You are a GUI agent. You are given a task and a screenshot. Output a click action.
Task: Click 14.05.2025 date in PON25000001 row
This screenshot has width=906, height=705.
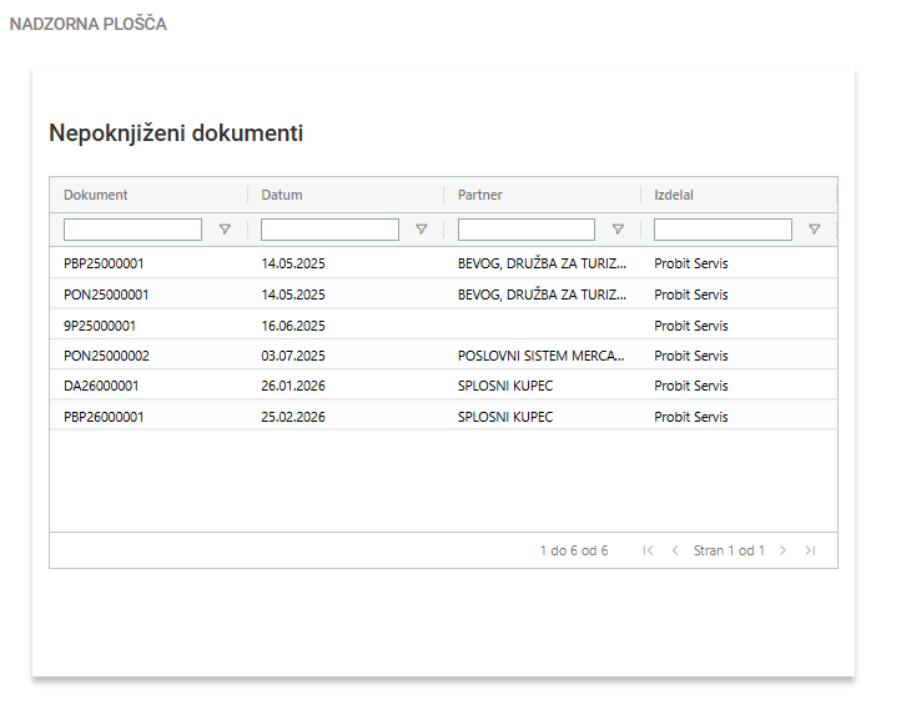293,295
